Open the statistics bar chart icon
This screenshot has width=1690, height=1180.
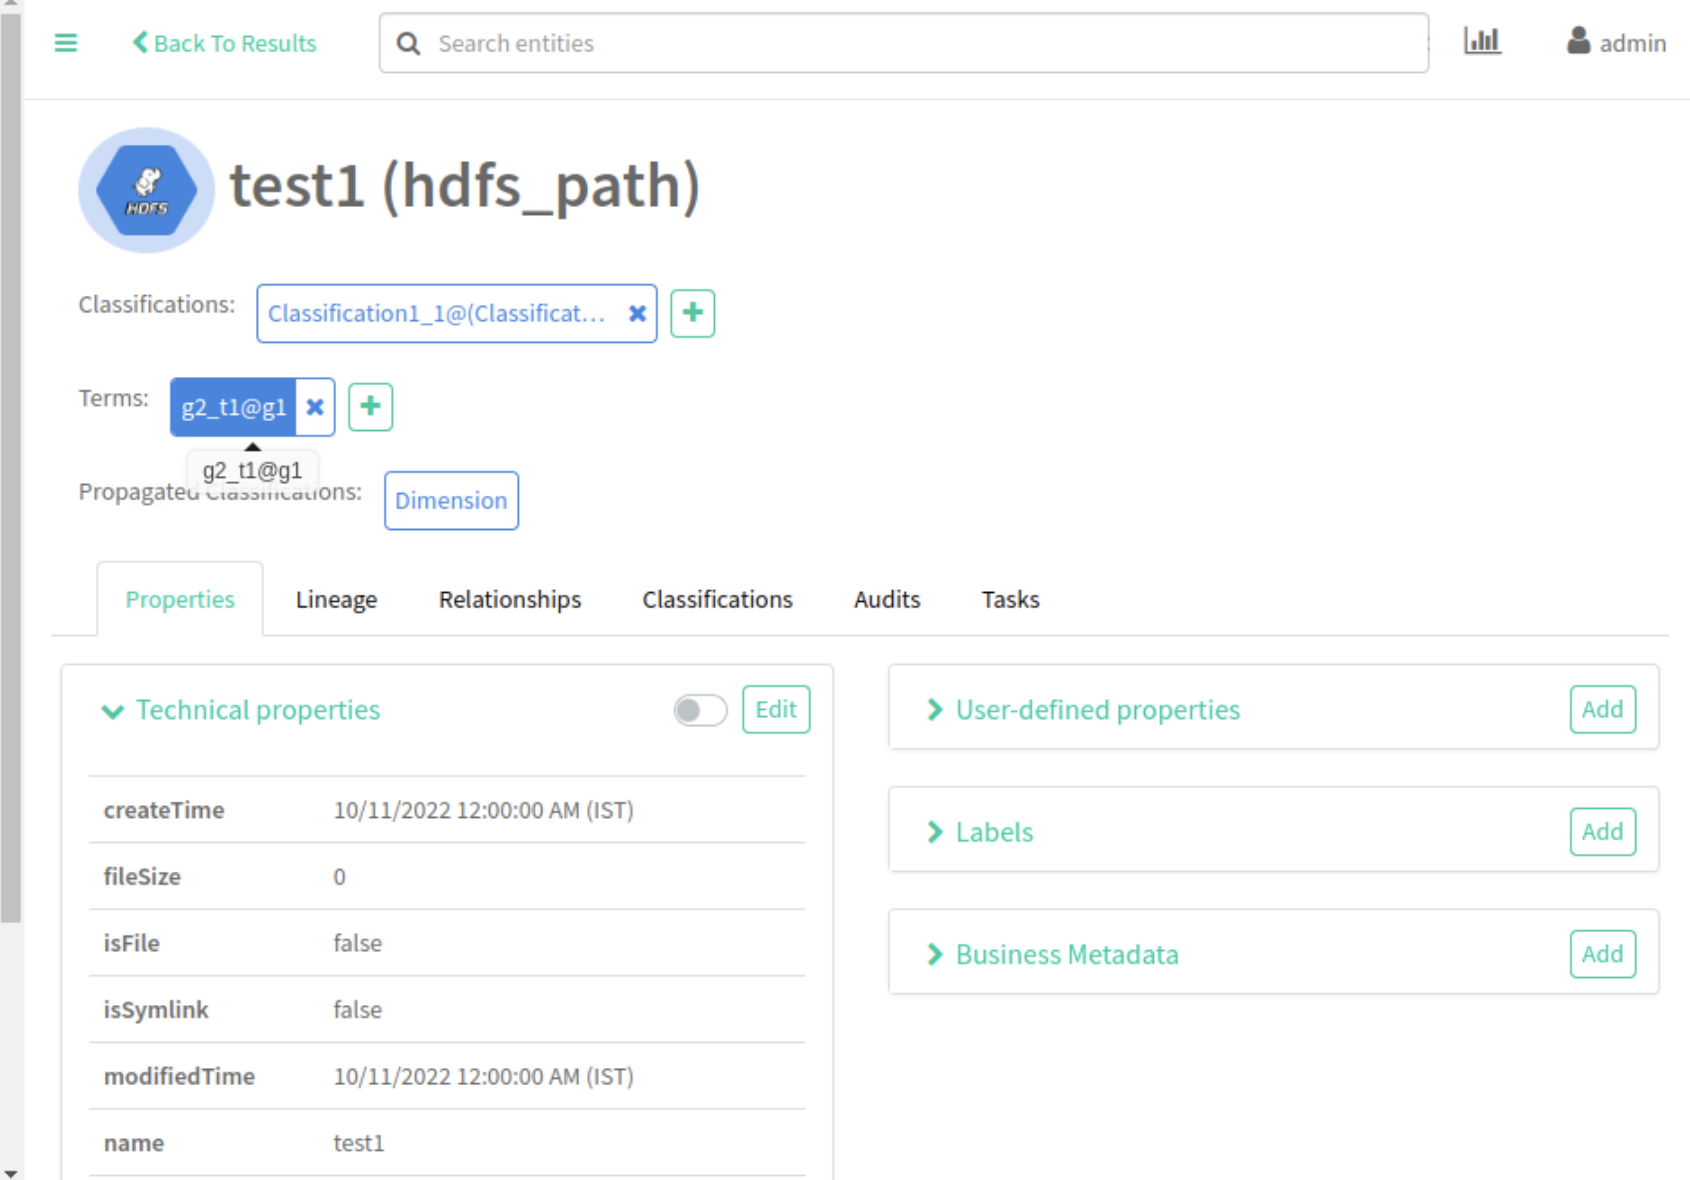point(1482,41)
